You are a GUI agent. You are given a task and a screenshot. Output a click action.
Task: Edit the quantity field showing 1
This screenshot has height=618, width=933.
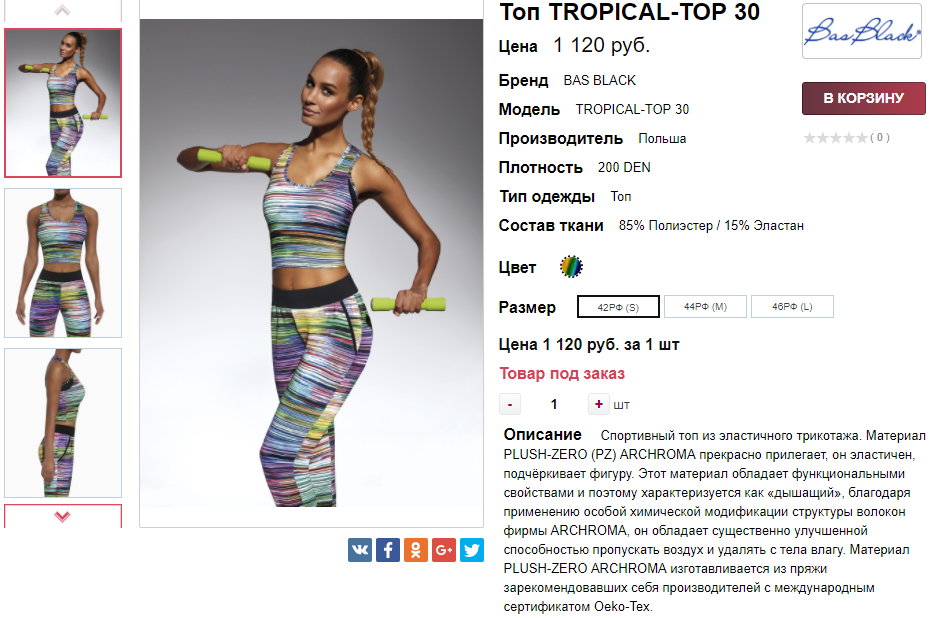(x=554, y=404)
